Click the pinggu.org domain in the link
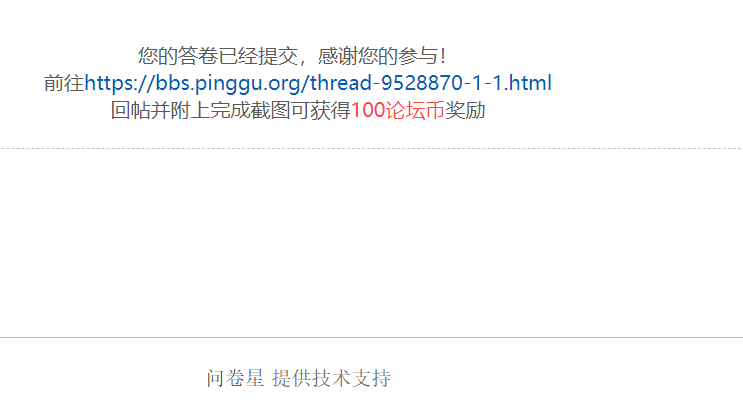The image size is (743, 414). click(248, 83)
